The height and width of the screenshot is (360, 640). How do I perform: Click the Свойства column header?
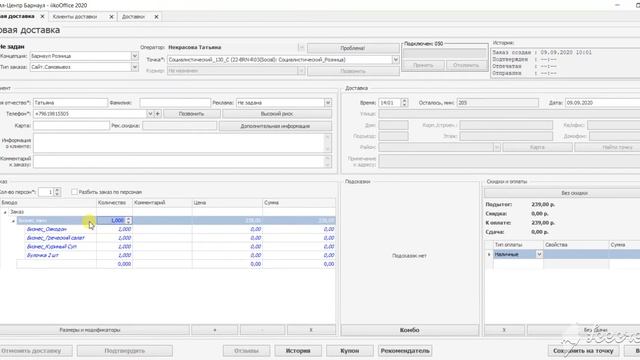tap(576, 244)
